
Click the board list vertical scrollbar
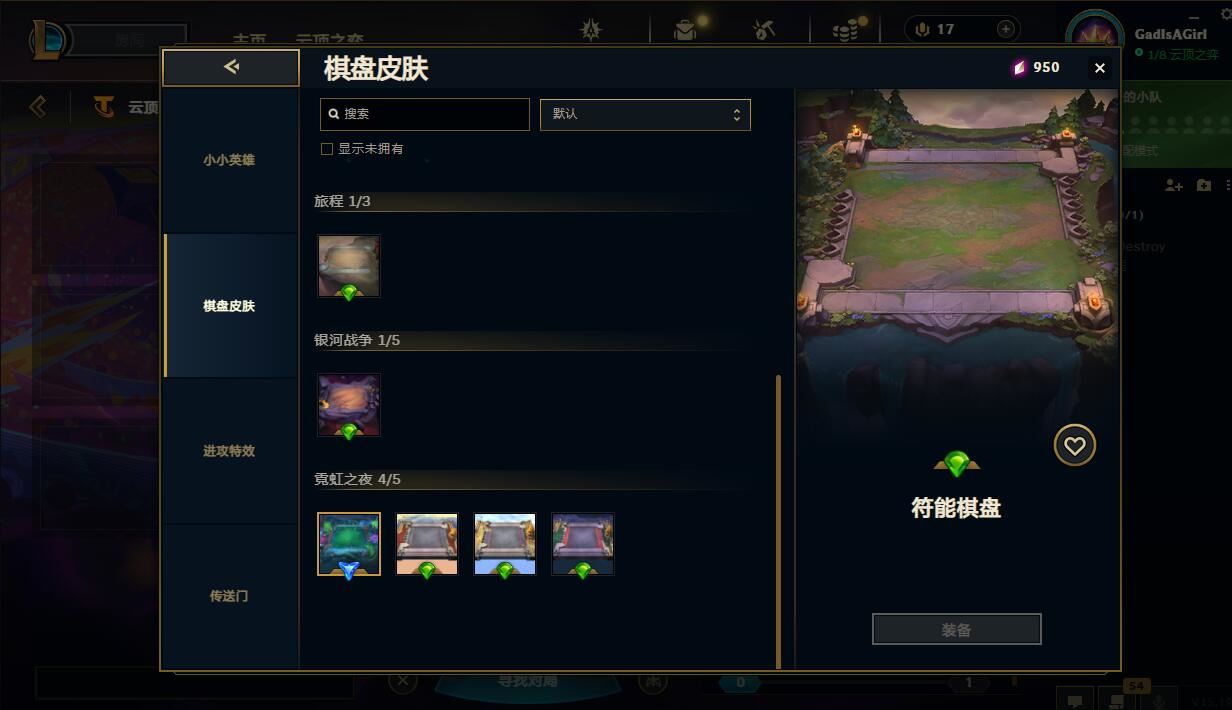click(x=778, y=522)
